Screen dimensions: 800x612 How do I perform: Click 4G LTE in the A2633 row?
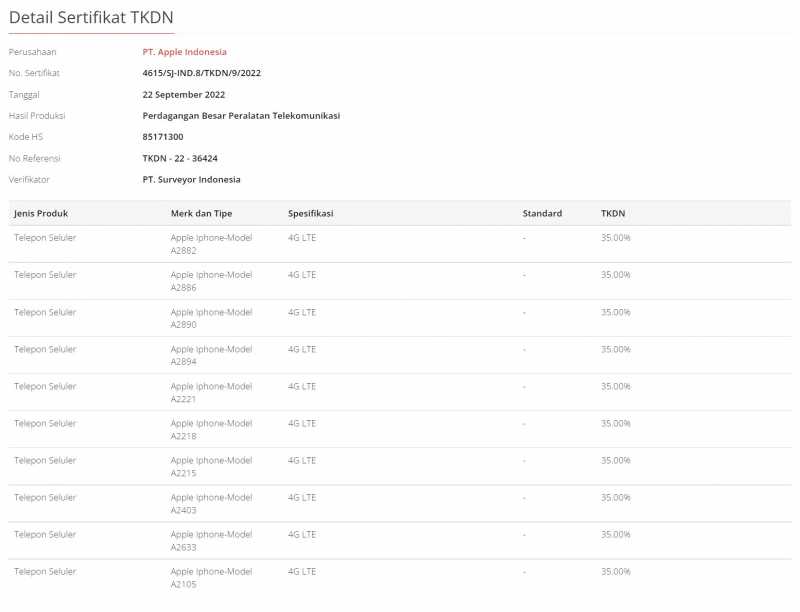point(302,534)
